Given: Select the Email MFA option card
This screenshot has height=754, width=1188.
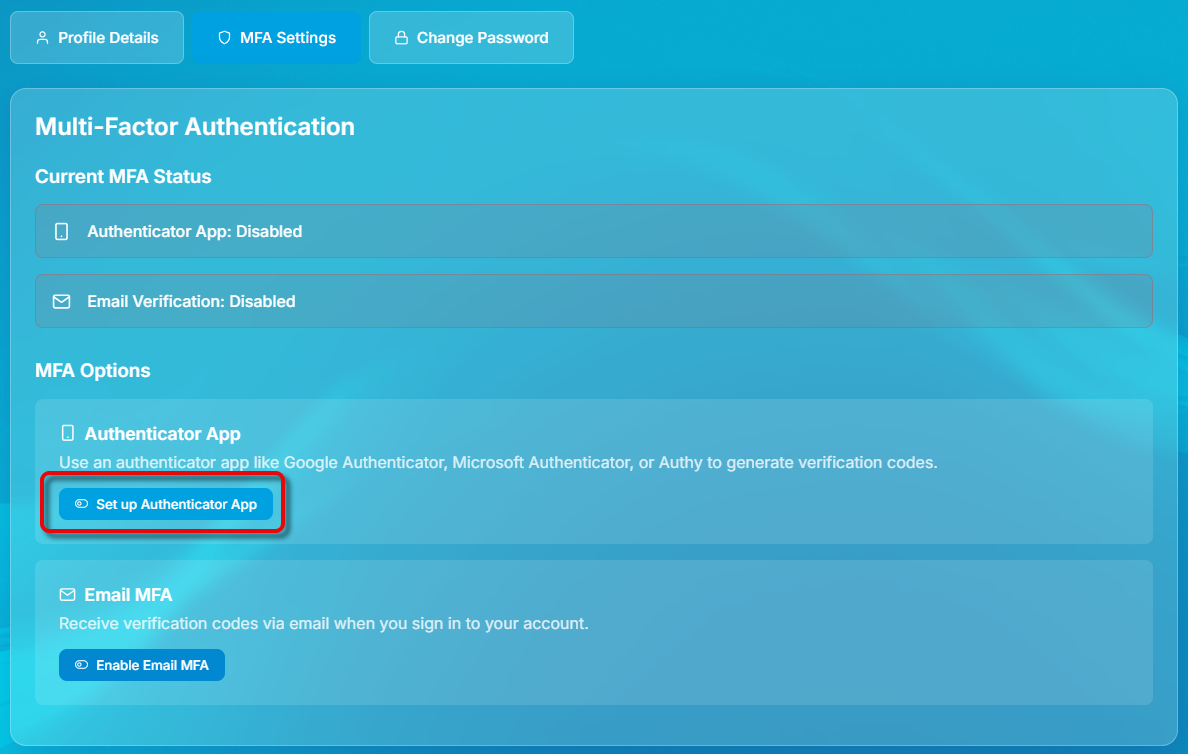Looking at the screenshot, I should (x=594, y=630).
